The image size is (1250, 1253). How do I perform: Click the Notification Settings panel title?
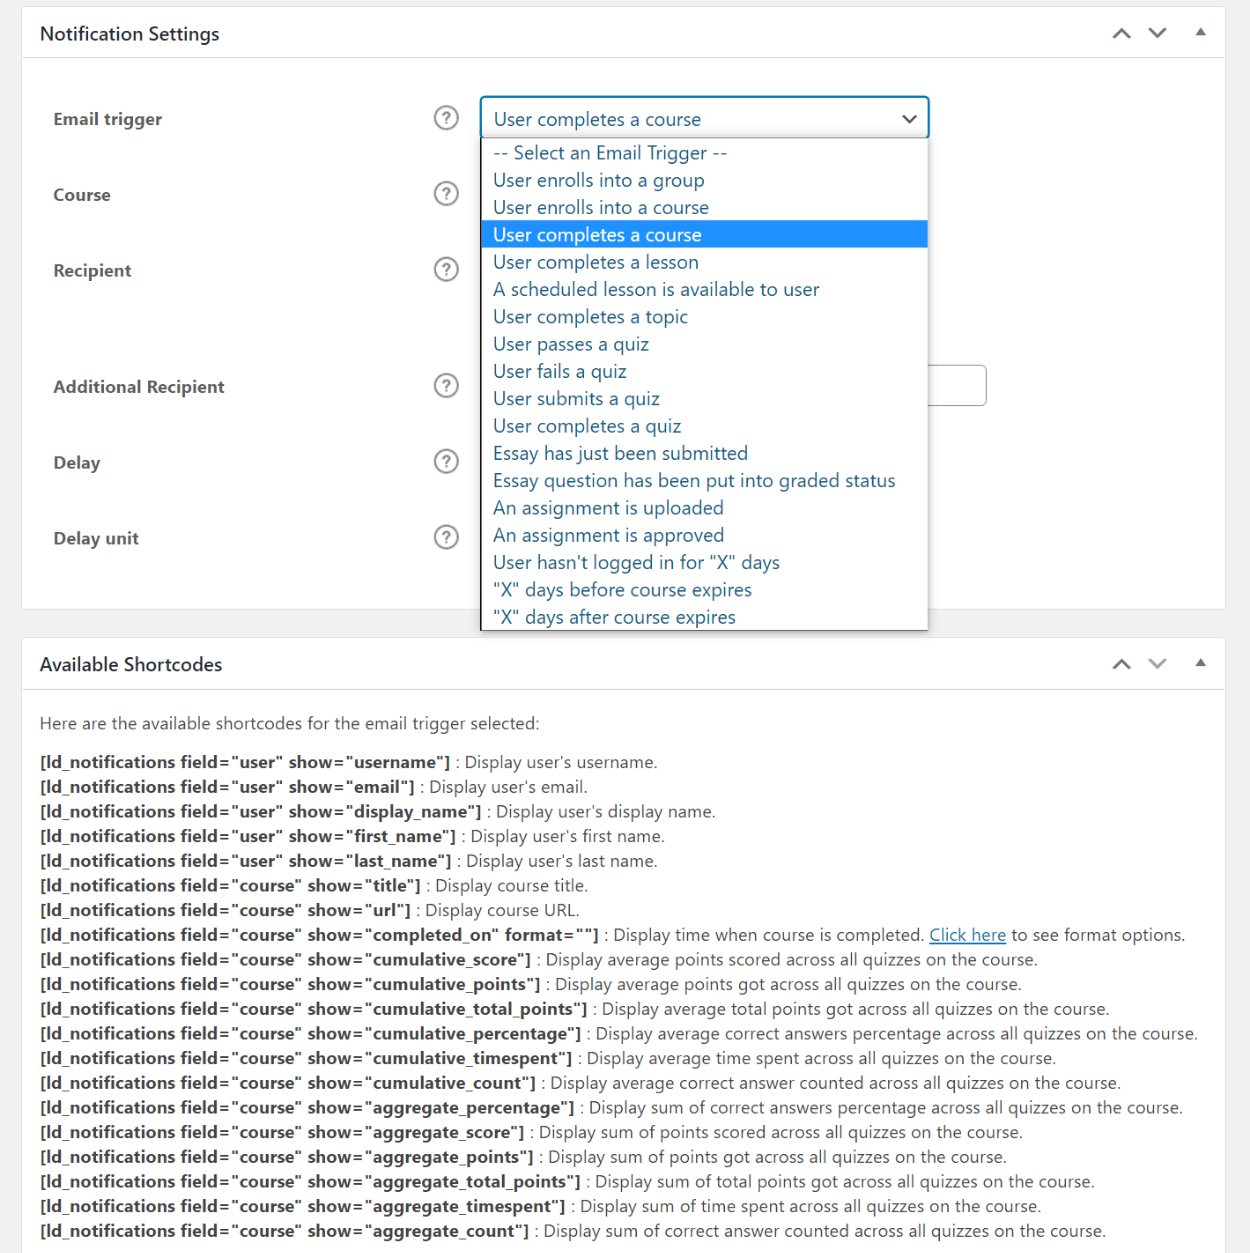point(130,33)
